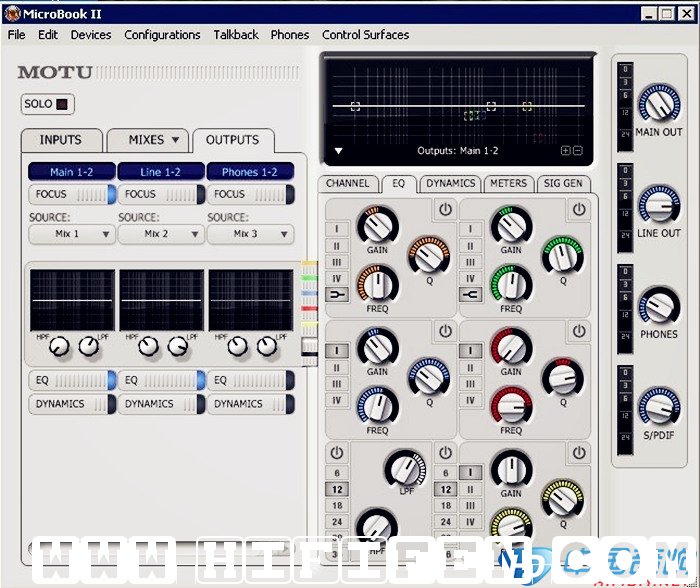
Task: Click the orange band GAIN knob
Action: click(x=377, y=225)
